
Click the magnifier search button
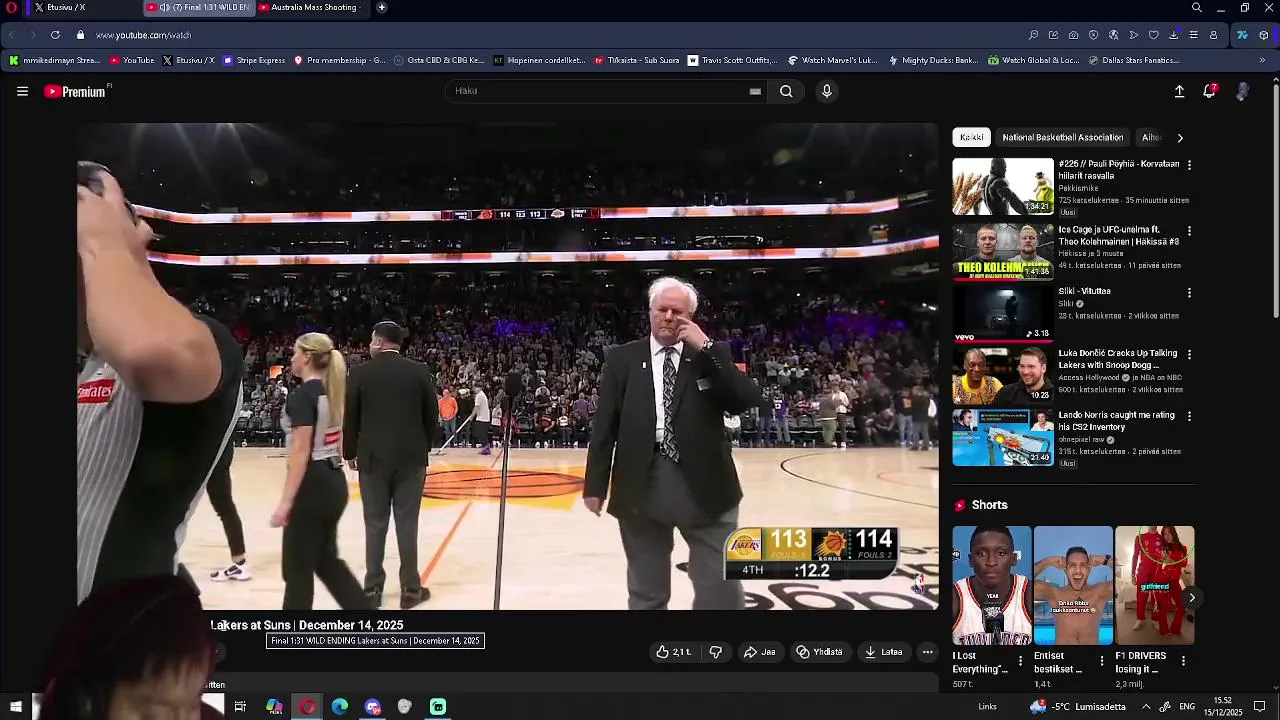click(786, 91)
